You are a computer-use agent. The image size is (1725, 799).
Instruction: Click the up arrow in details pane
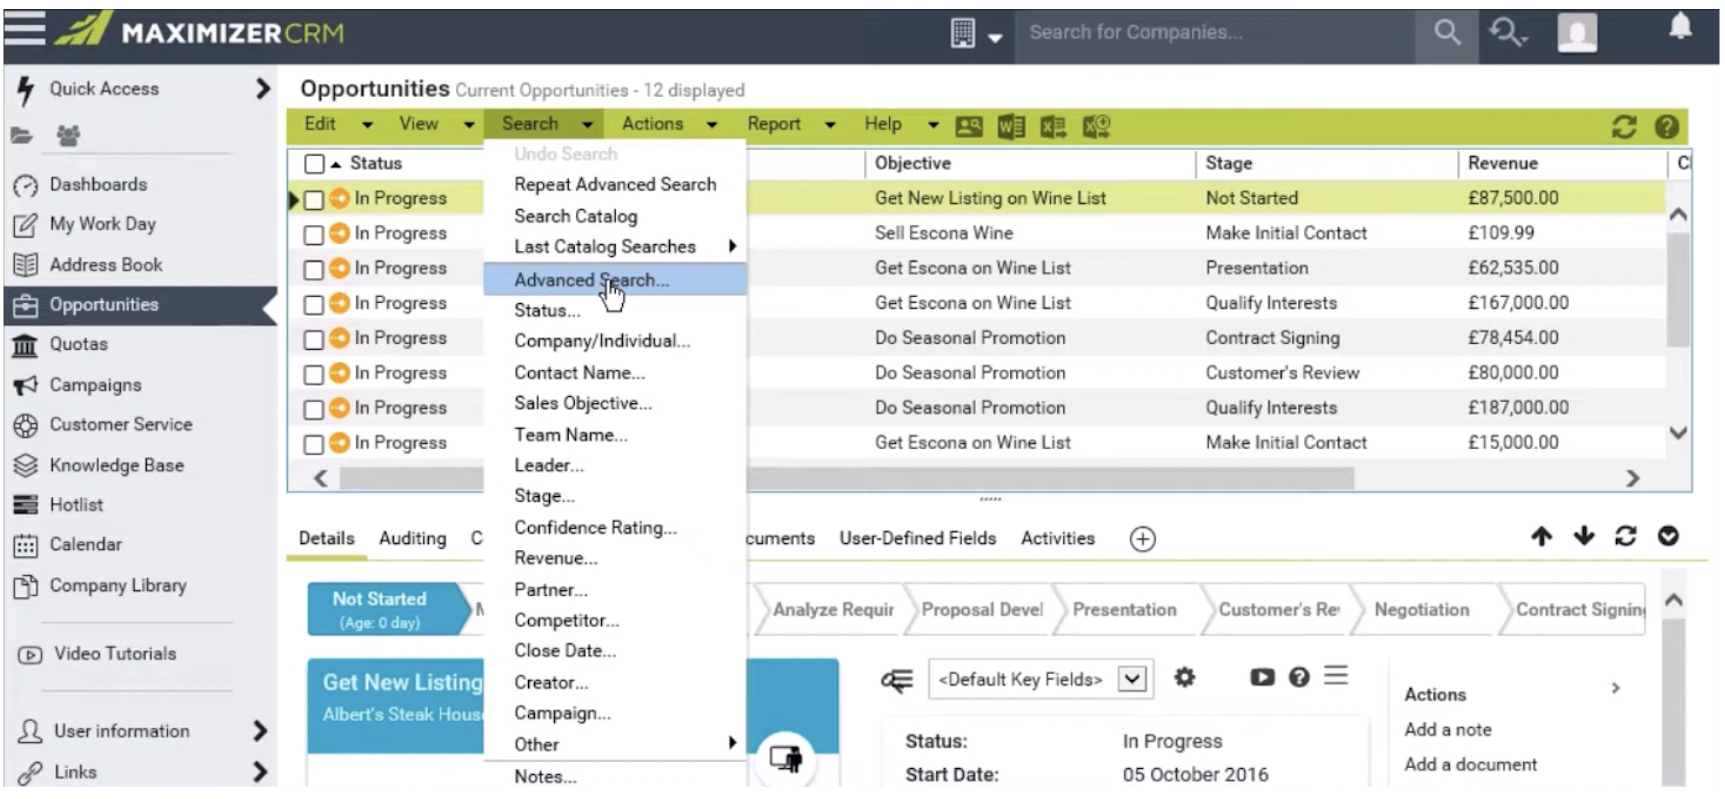pos(1541,537)
